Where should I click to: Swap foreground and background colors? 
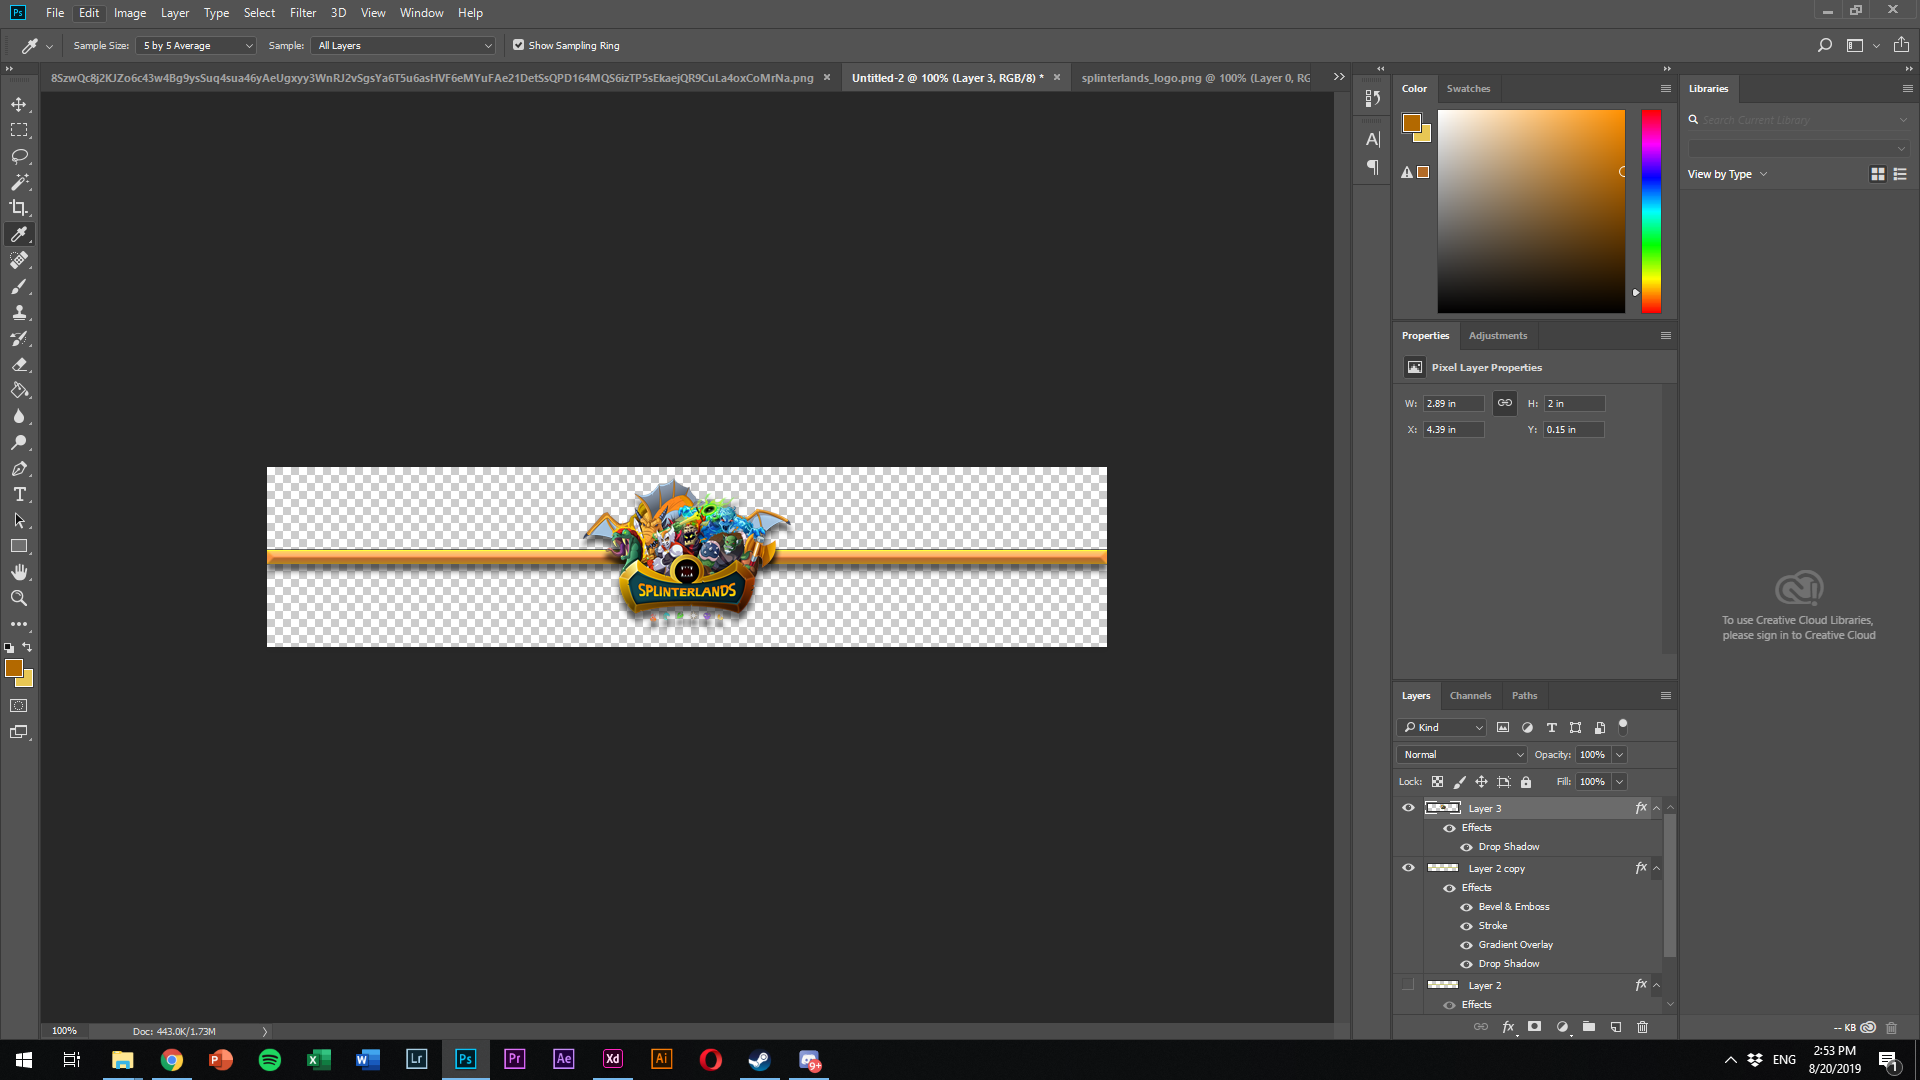pyautogui.click(x=28, y=647)
